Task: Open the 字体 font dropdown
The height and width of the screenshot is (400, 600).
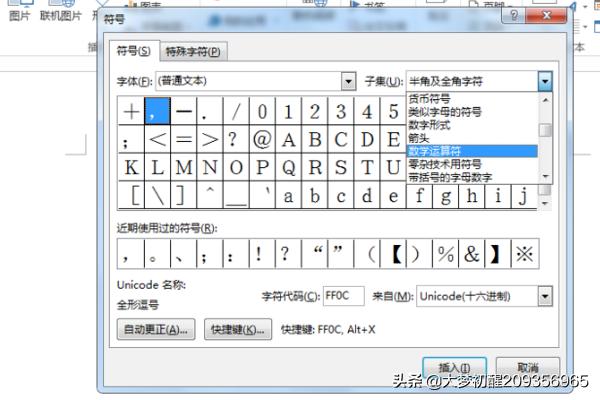Action: coord(348,81)
